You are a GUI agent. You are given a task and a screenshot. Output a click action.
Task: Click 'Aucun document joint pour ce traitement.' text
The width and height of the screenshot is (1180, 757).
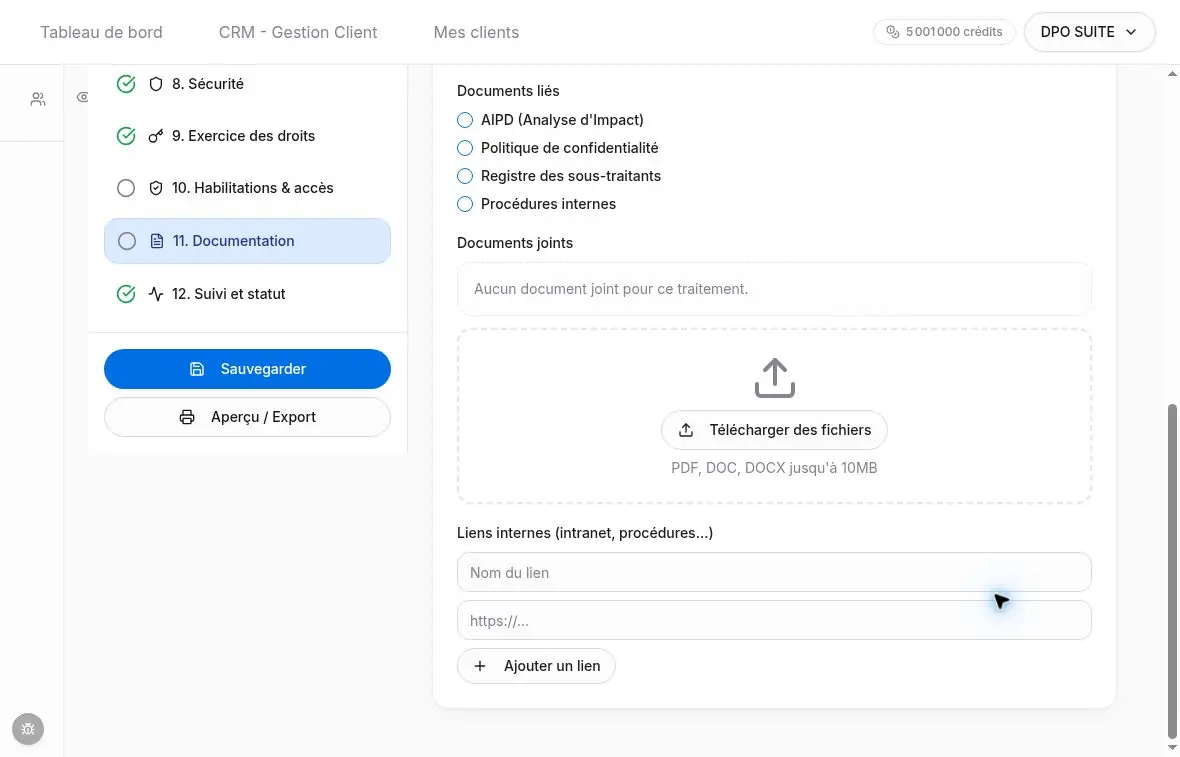(610, 289)
